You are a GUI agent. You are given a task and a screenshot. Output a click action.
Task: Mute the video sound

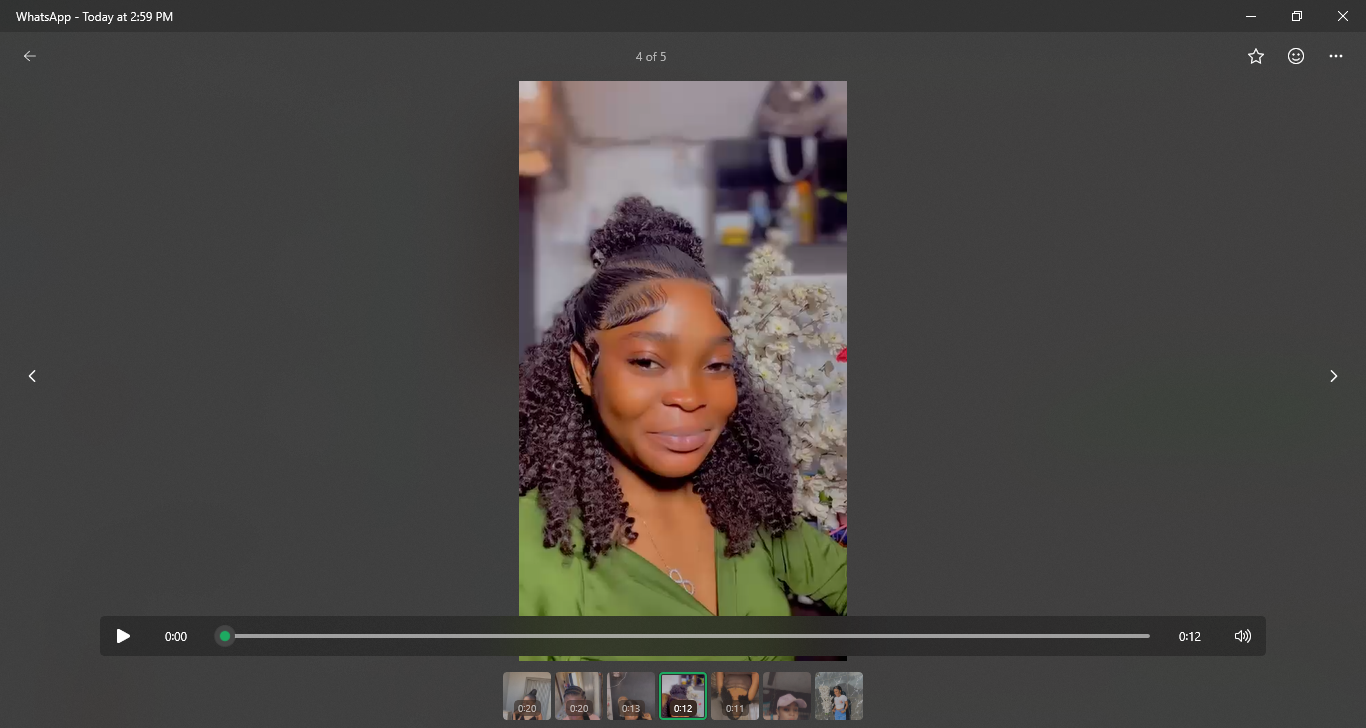(x=1243, y=636)
